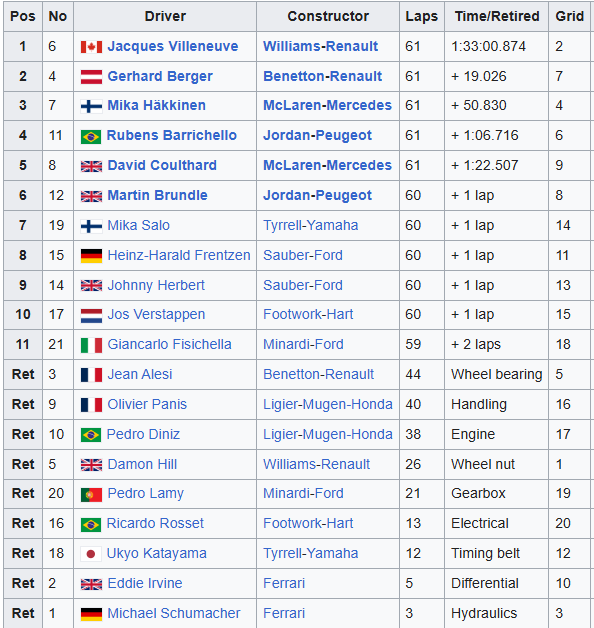Select the 'Wheel bearing' retirement cell
Viewport: 594px width, 628px height.
click(x=497, y=374)
